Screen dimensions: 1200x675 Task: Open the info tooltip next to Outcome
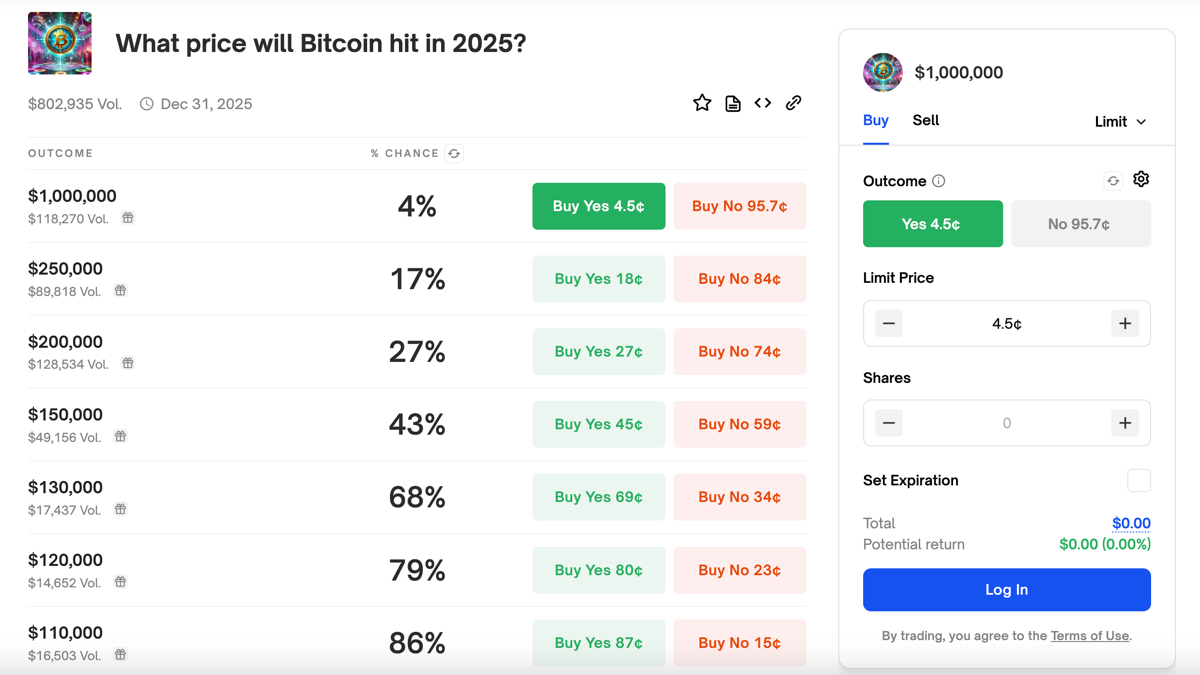[x=938, y=181]
